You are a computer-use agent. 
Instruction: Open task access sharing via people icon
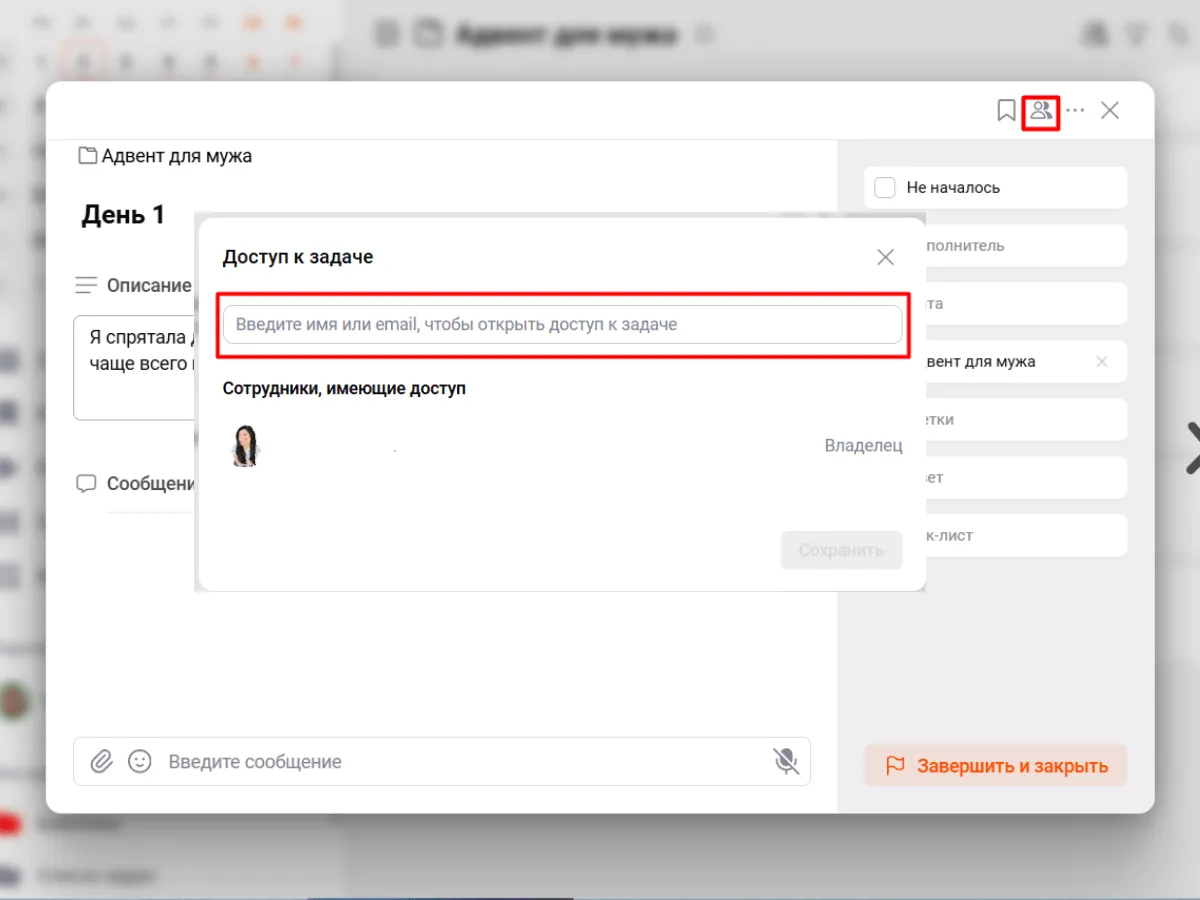click(1041, 110)
